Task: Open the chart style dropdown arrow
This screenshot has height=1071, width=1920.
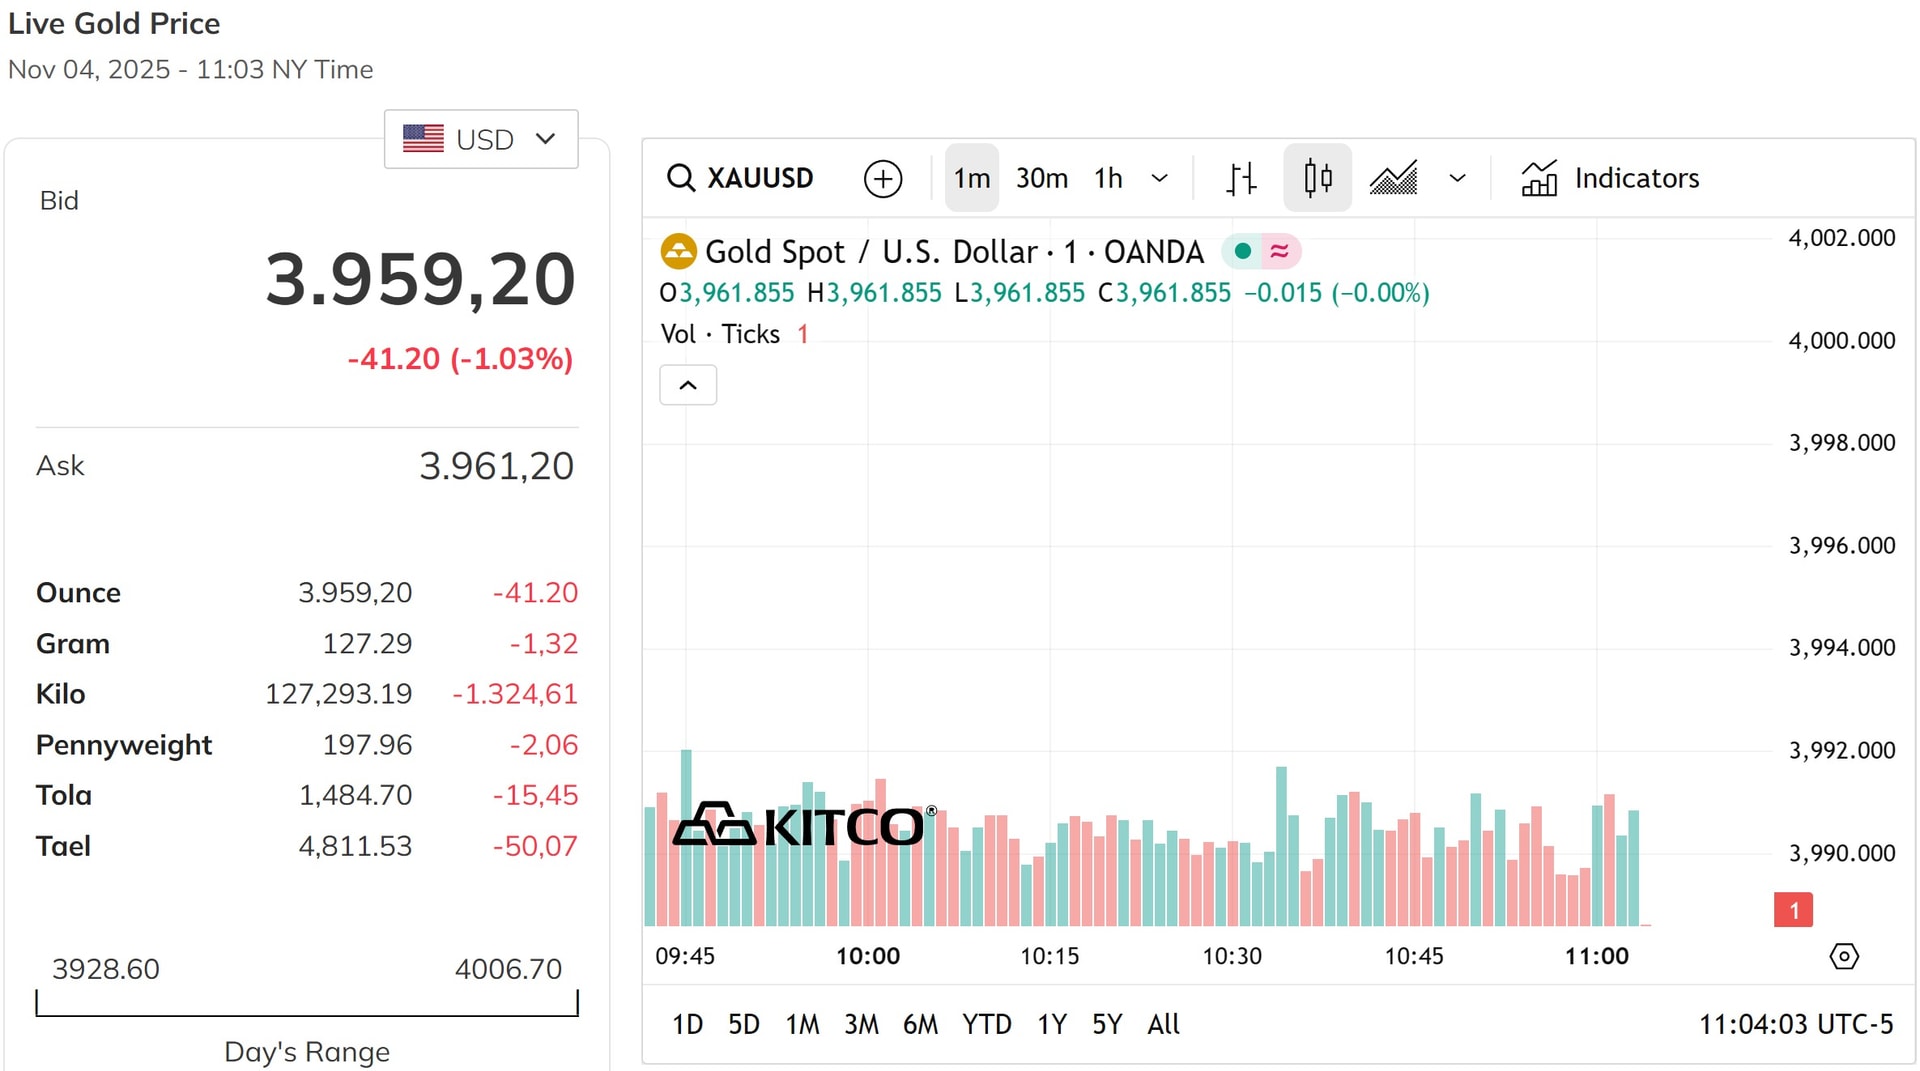Action: [1457, 178]
